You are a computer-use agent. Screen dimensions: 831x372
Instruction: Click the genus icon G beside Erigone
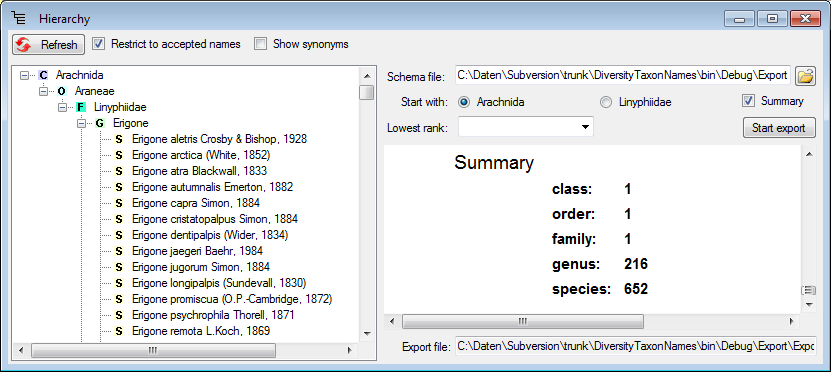click(x=100, y=123)
